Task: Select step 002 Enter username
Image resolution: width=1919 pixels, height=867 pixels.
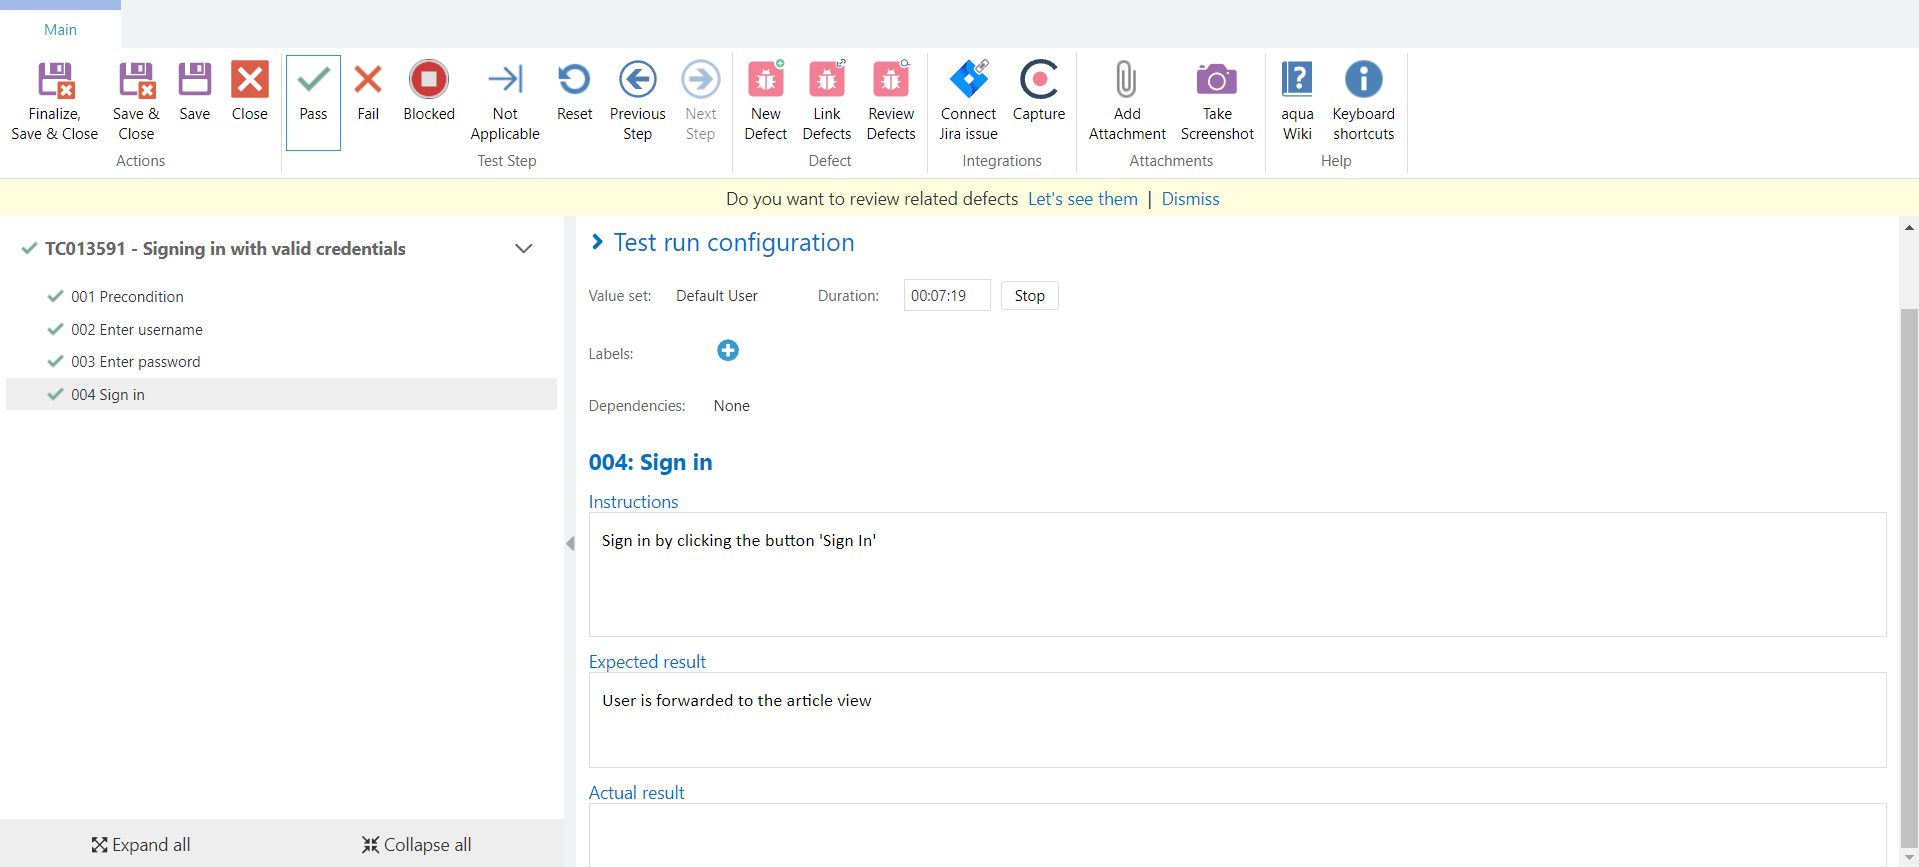Action: coord(137,330)
